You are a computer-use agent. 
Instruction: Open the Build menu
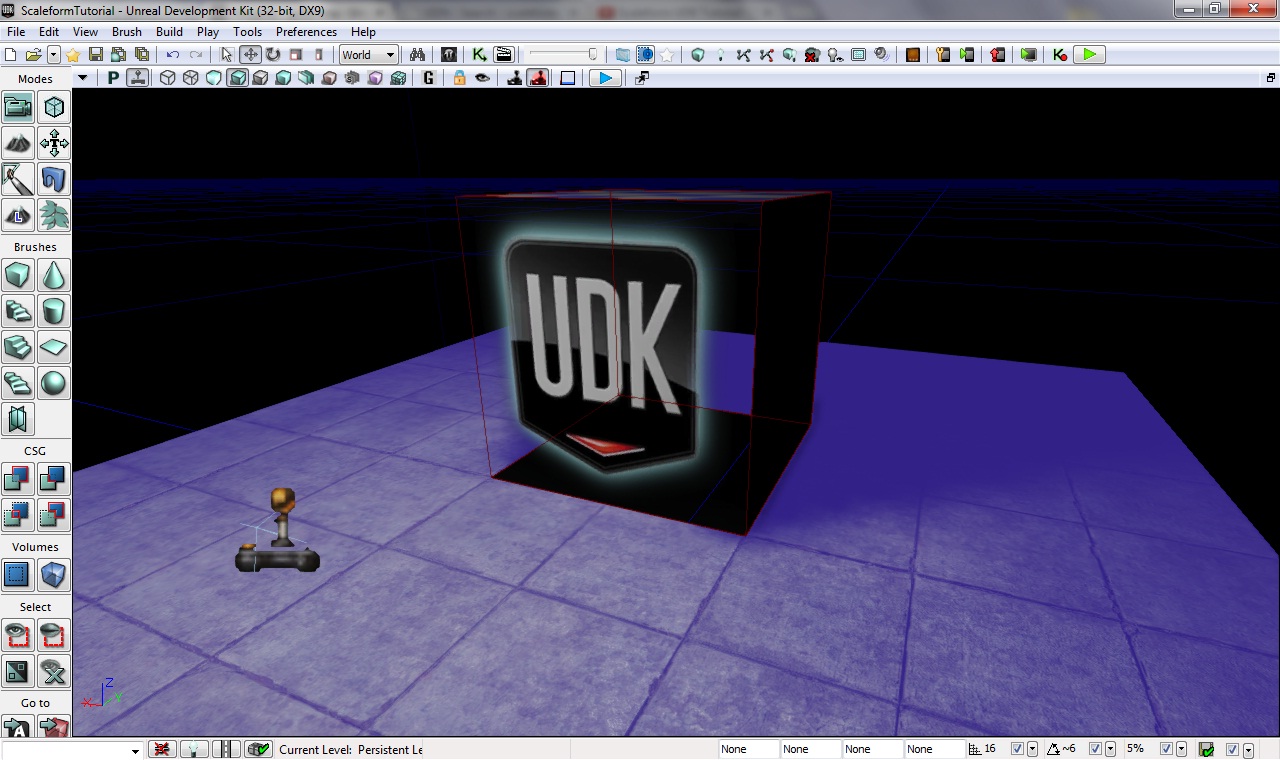169,32
